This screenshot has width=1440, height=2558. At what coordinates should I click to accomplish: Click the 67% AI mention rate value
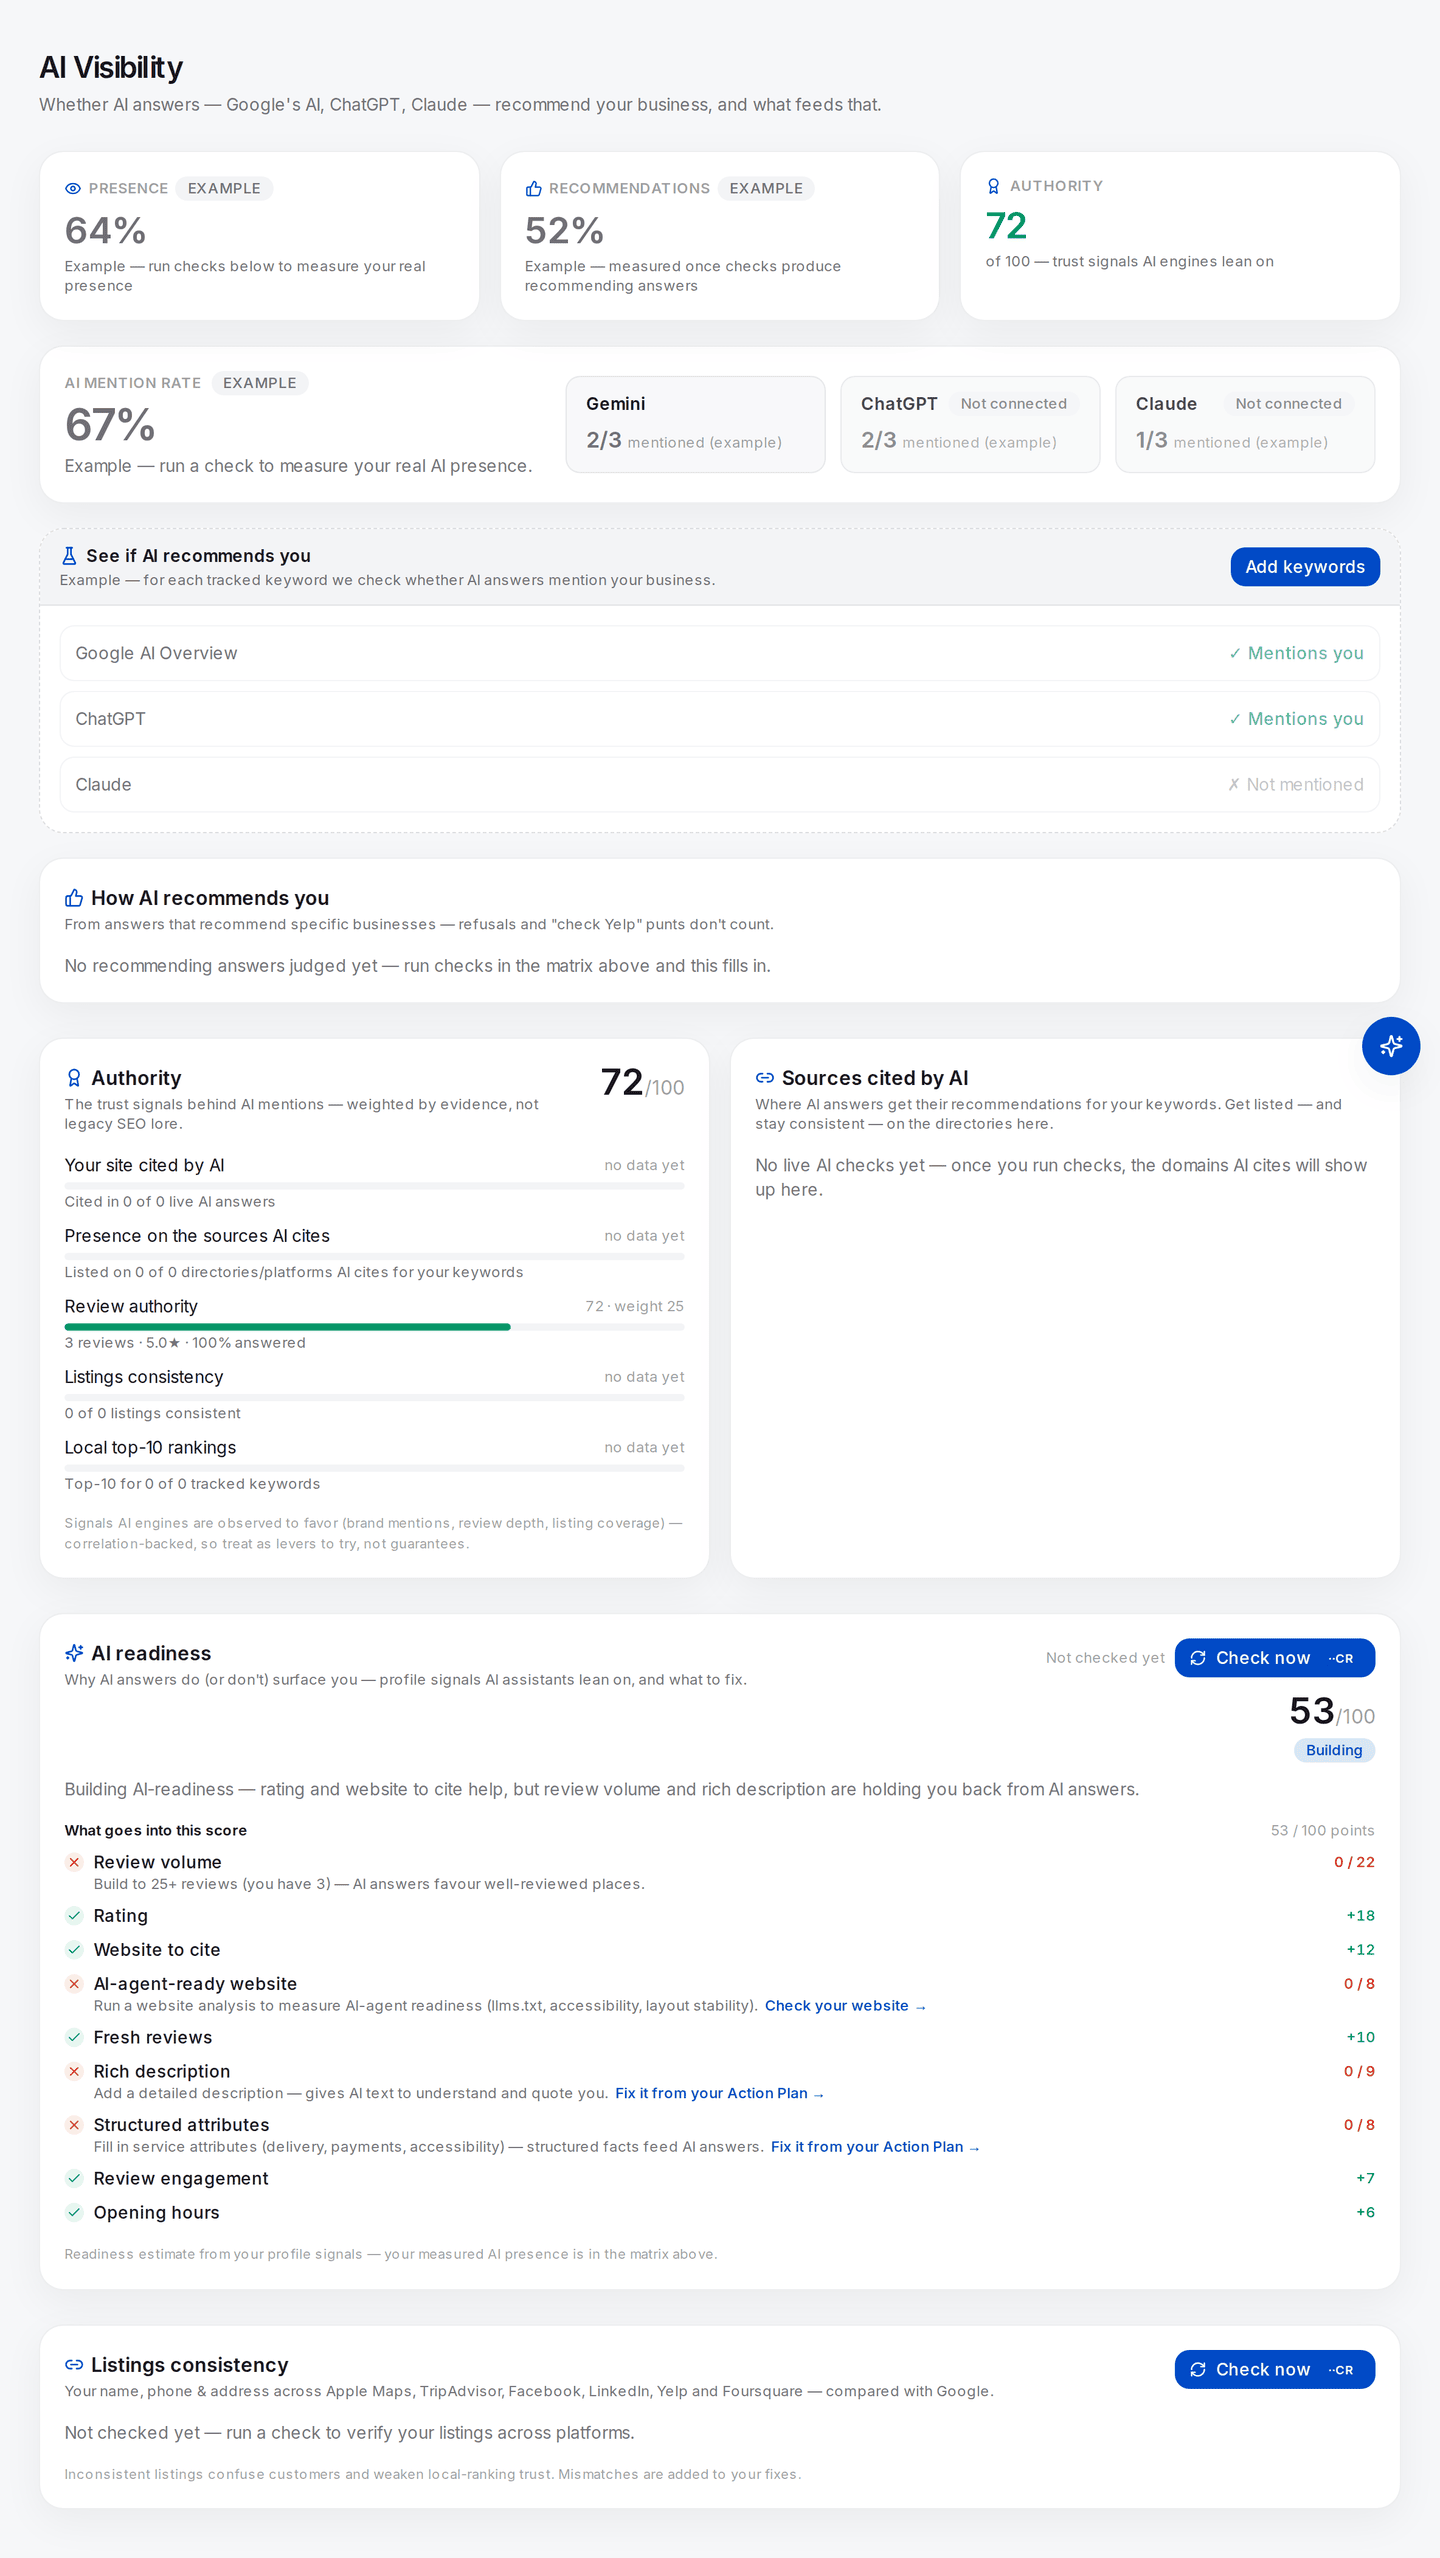point(110,425)
